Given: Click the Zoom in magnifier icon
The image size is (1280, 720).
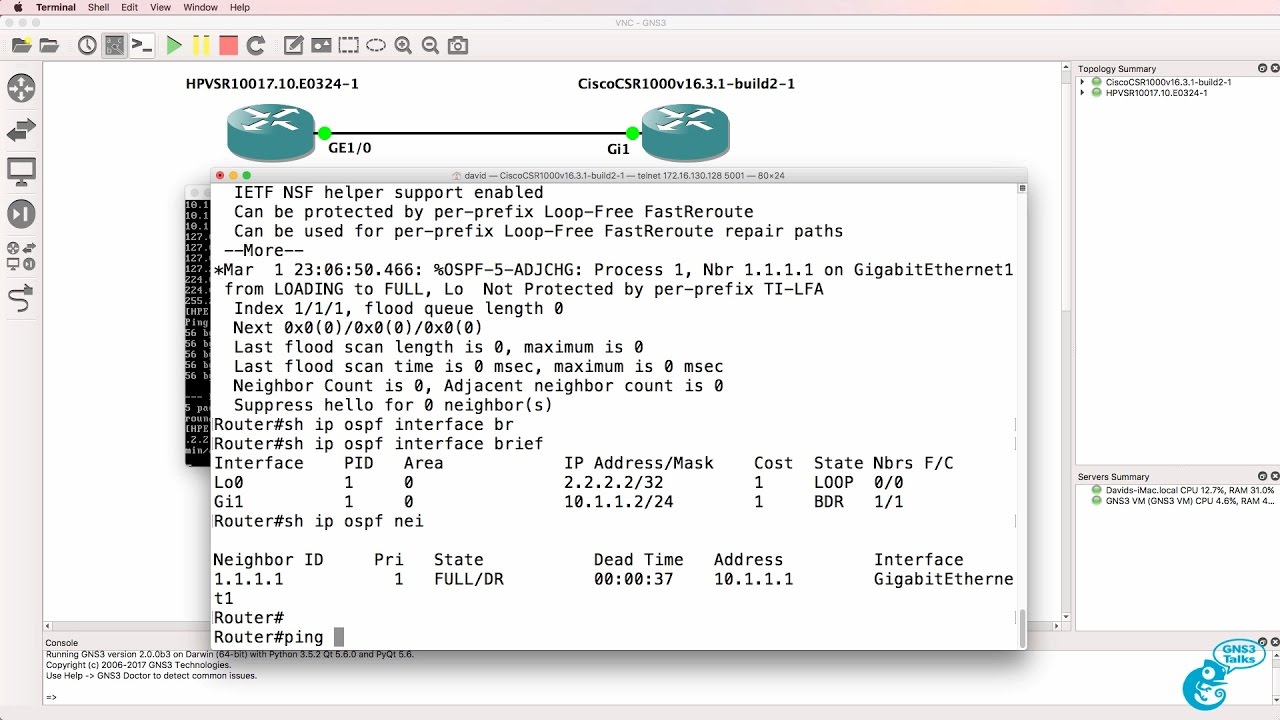Looking at the screenshot, I should pyautogui.click(x=403, y=45).
